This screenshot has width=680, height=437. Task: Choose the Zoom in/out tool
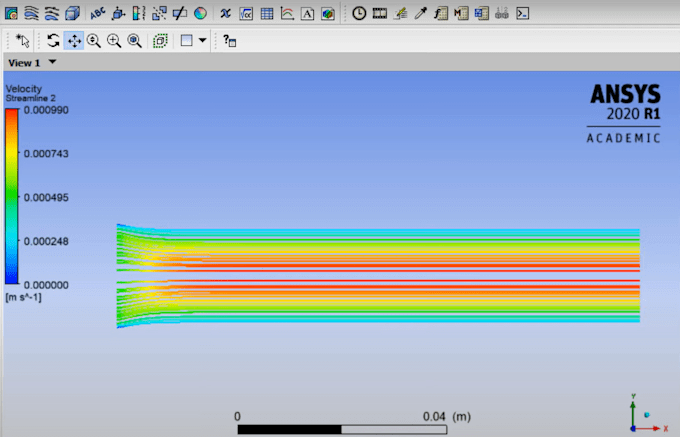point(94,41)
